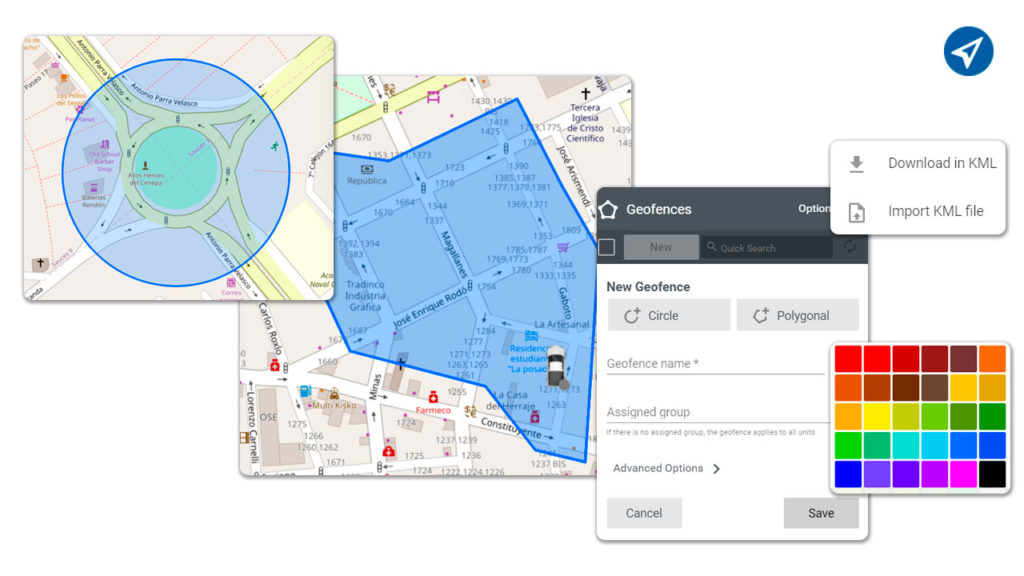The image size is (1024, 576).
Task: Choose Download in KML
Action: [x=918, y=163]
